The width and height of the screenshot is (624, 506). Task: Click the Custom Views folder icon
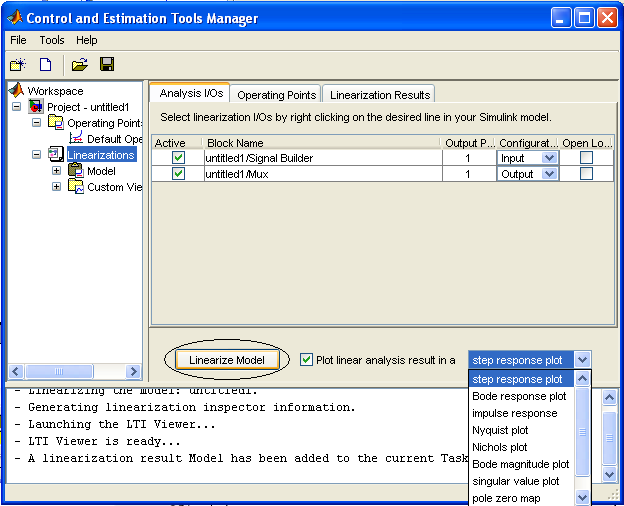(75, 187)
